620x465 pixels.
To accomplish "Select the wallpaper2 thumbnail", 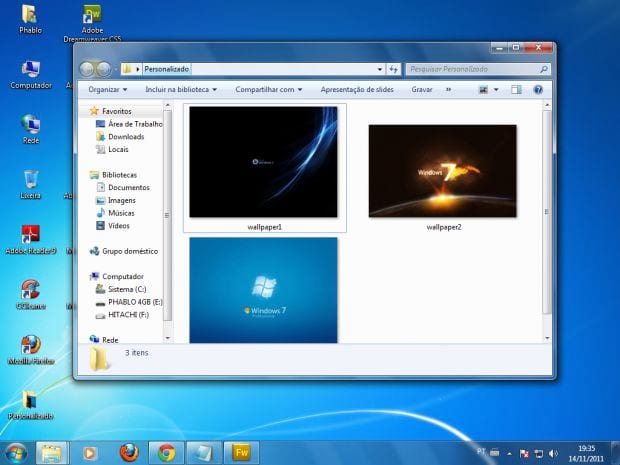I will (443, 171).
